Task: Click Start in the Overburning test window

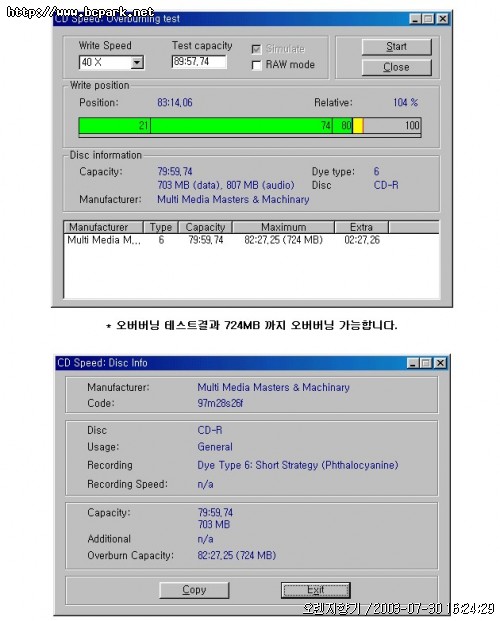Action: coord(396,47)
